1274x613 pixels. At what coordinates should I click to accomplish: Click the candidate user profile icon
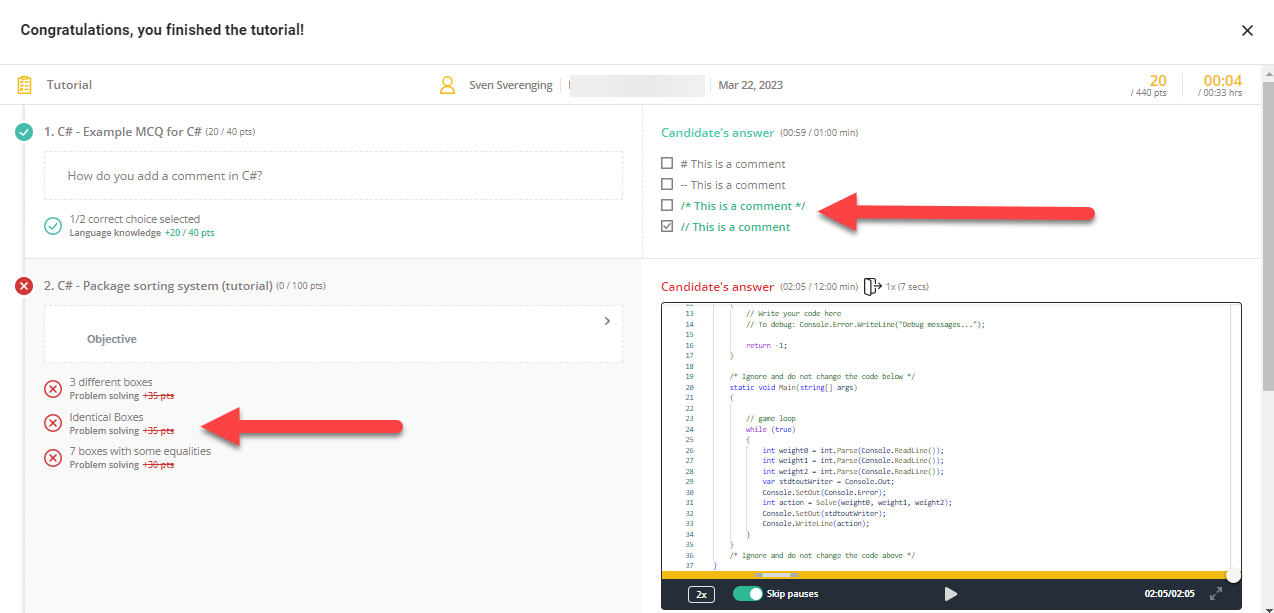(x=448, y=85)
